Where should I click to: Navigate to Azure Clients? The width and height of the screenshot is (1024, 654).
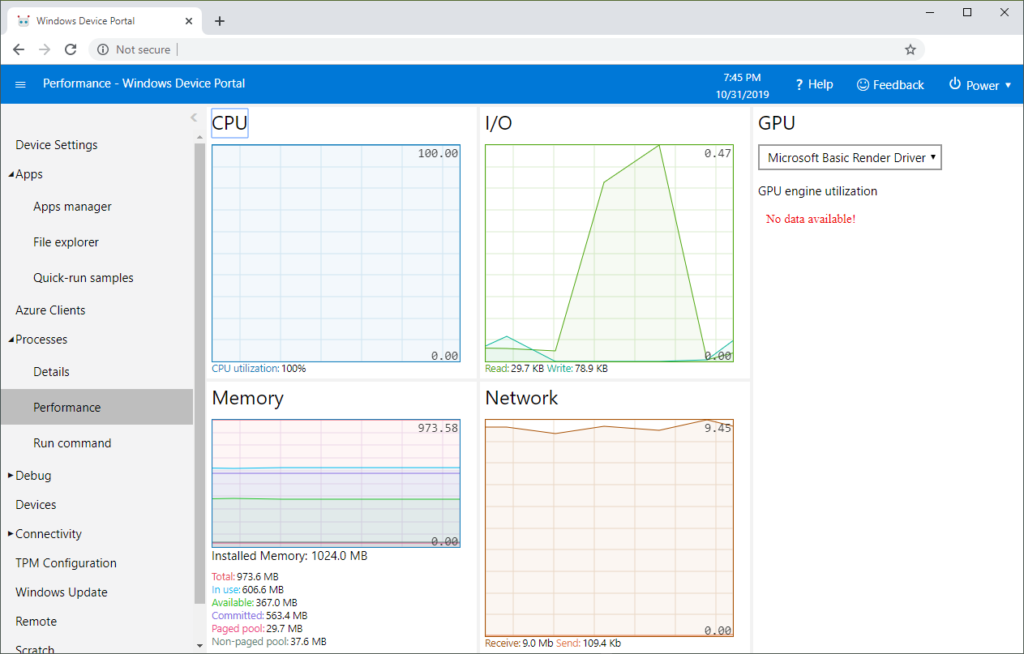pyautogui.click(x=50, y=310)
